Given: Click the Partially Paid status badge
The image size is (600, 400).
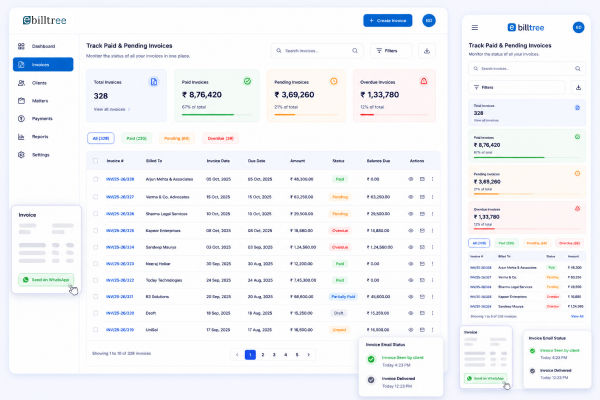Looking at the screenshot, I should 343,297.
